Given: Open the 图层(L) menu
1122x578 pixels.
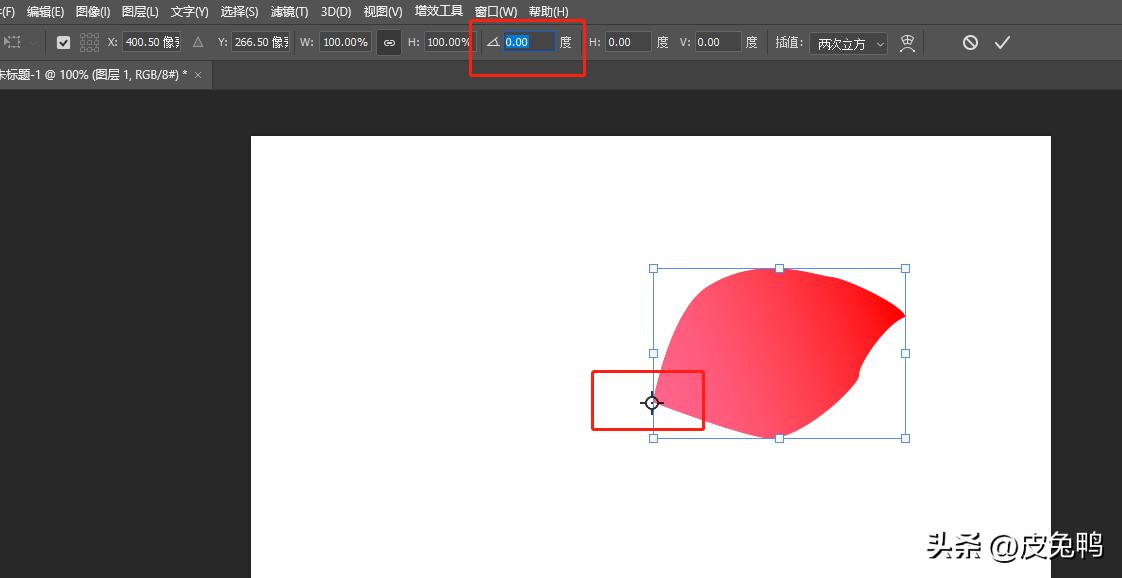Looking at the screenshot, I should [140, 12].
